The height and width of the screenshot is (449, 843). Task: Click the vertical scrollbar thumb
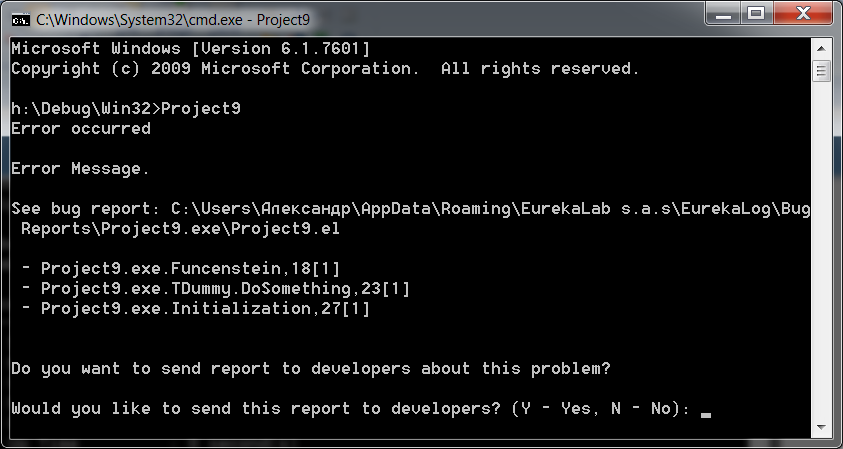[821, 70]
